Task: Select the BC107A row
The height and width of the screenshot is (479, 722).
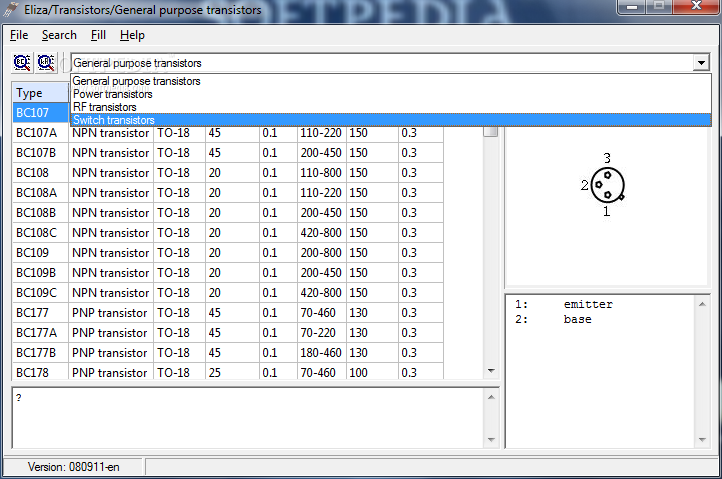Action: tap(228, 133)
